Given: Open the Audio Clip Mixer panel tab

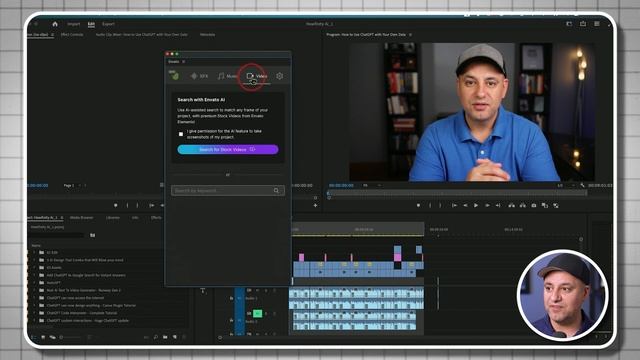Looking at the screenshot, I should (142, 35).
